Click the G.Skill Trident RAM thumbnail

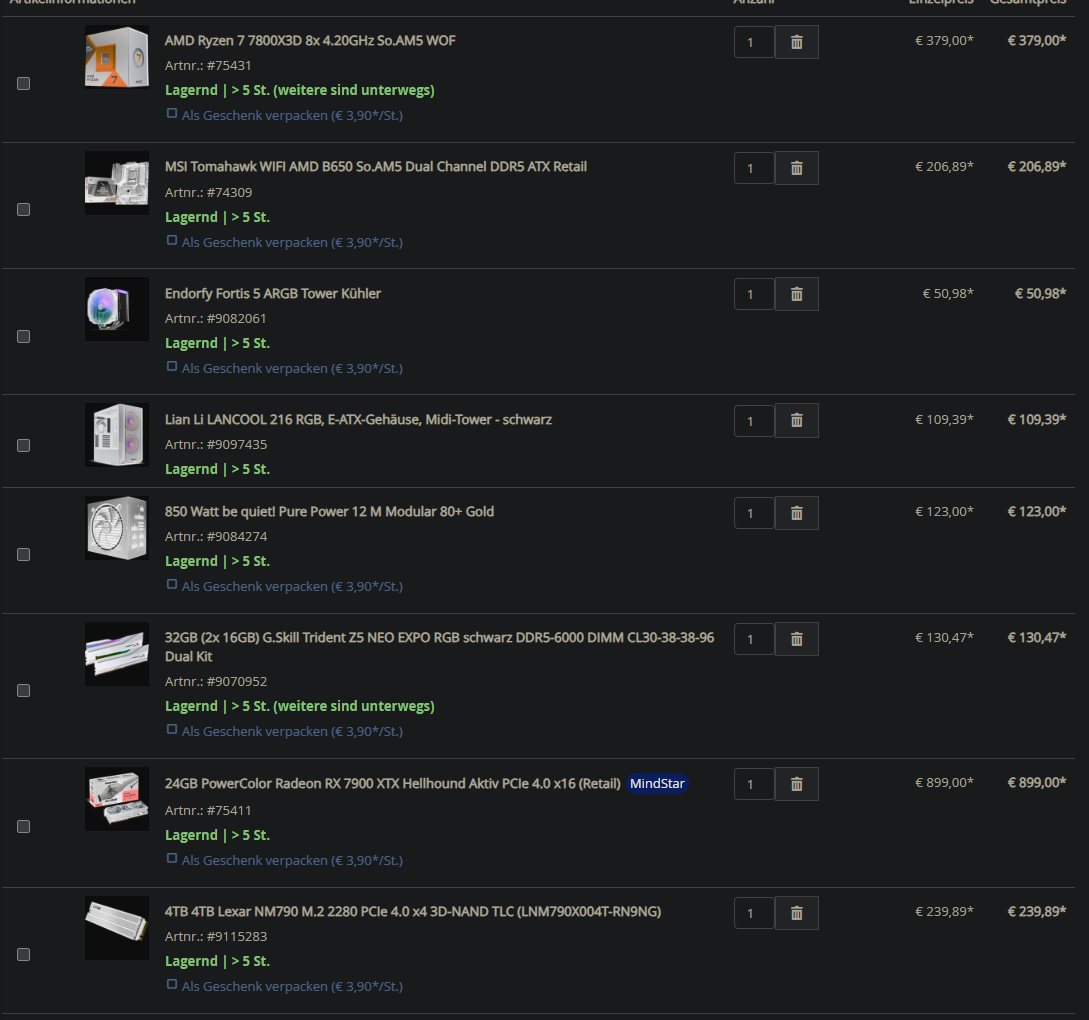click(117, 654)
